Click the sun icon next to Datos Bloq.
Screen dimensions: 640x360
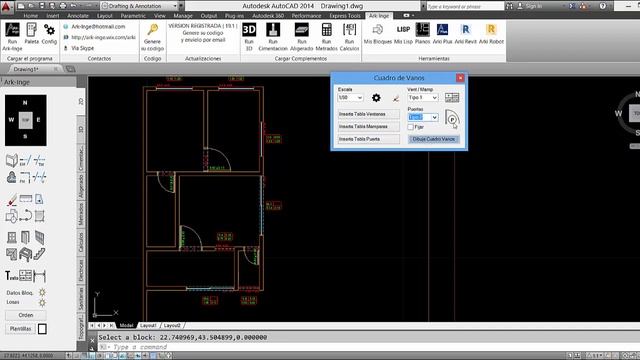tap(42, 292)
